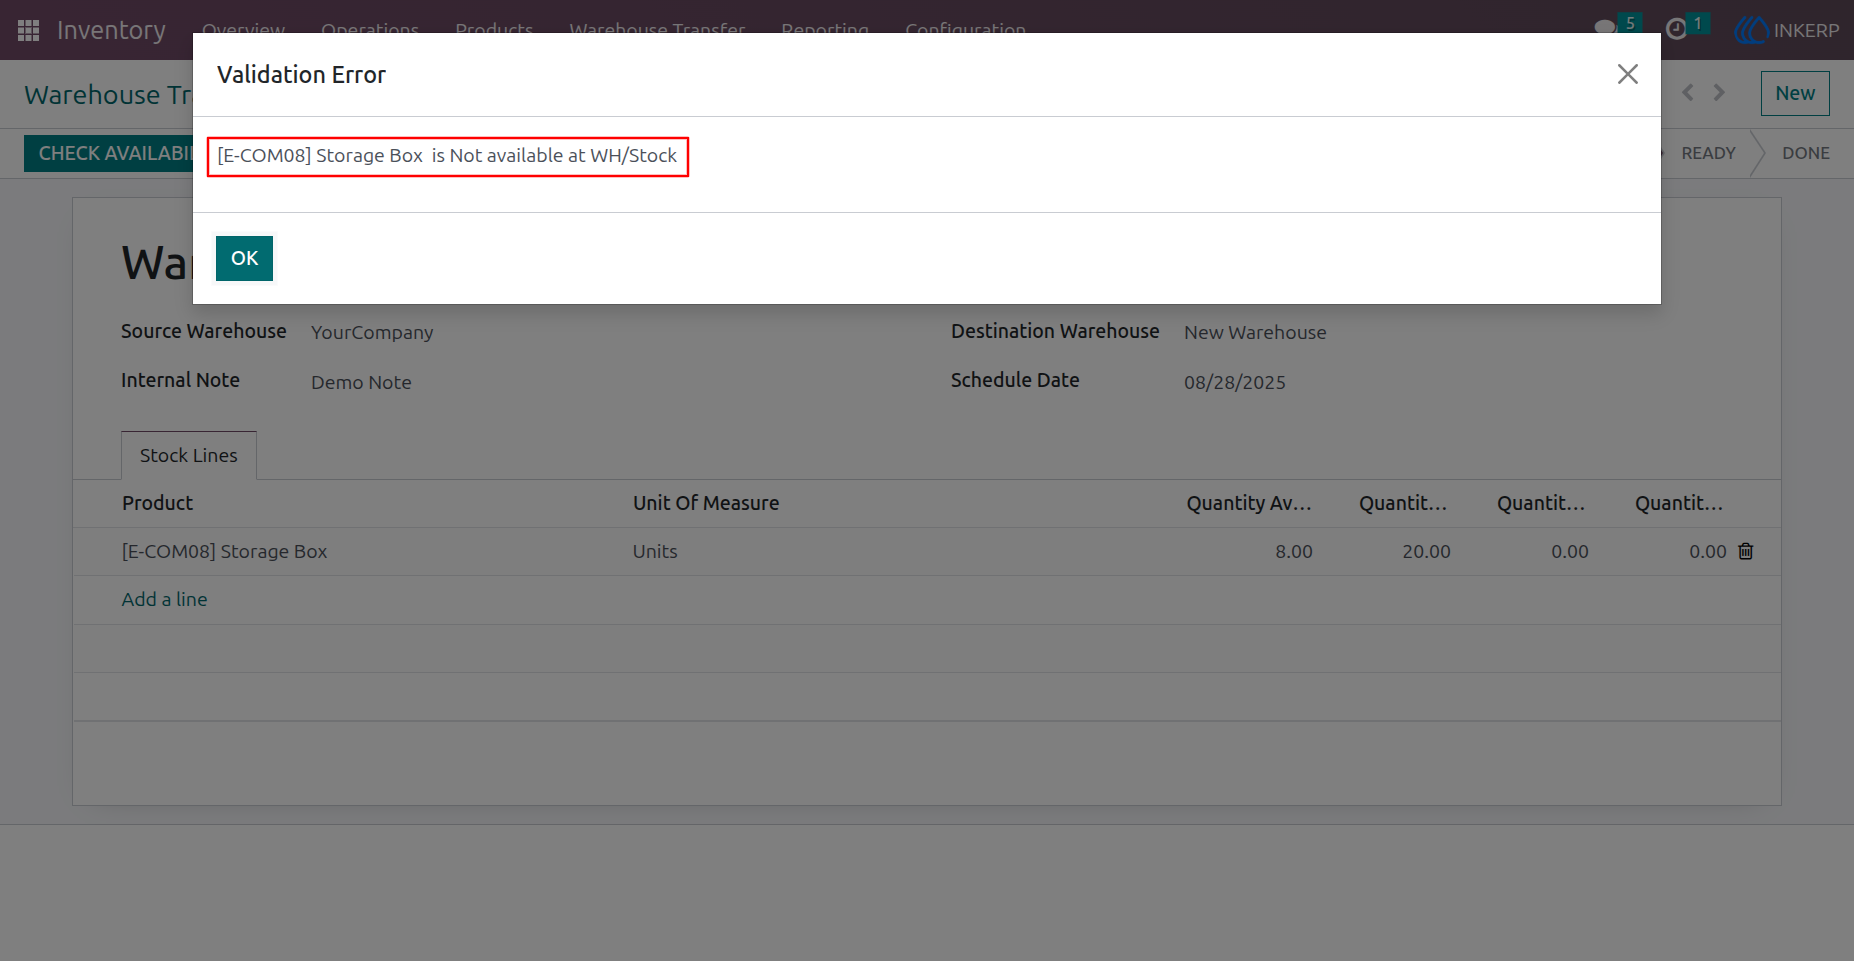Click Add a line link
This screenshot has width=1854, height=961.
pyautogui.click(x=165, y=599)
